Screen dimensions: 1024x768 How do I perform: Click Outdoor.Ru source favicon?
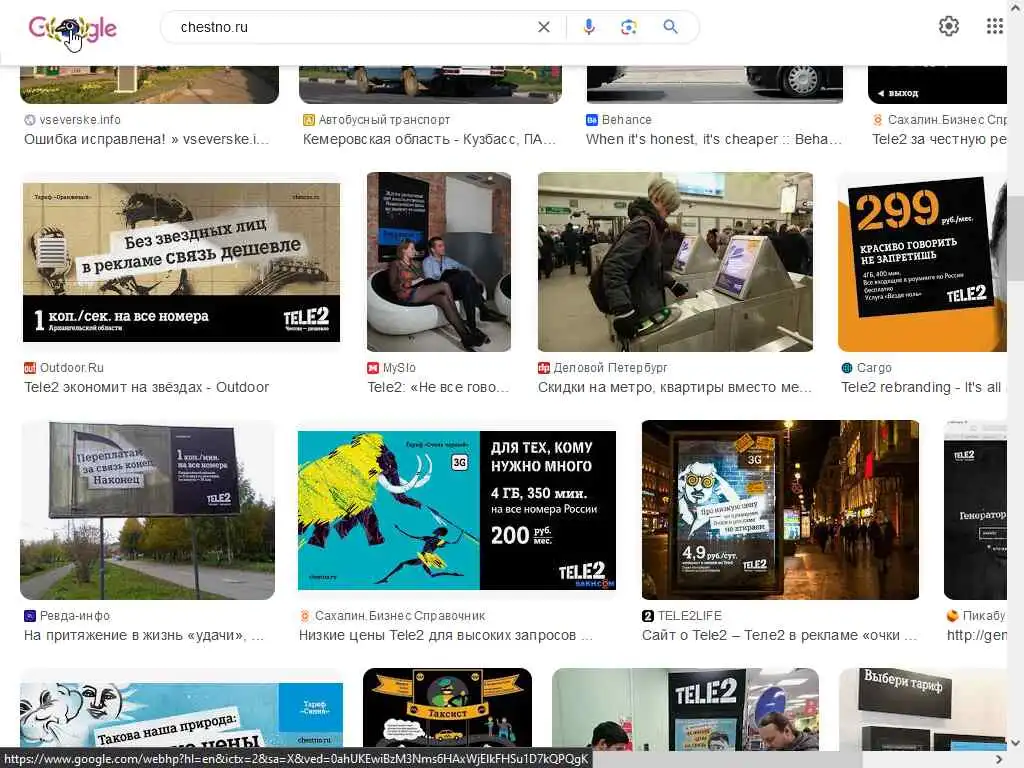(x=29, y=368)
